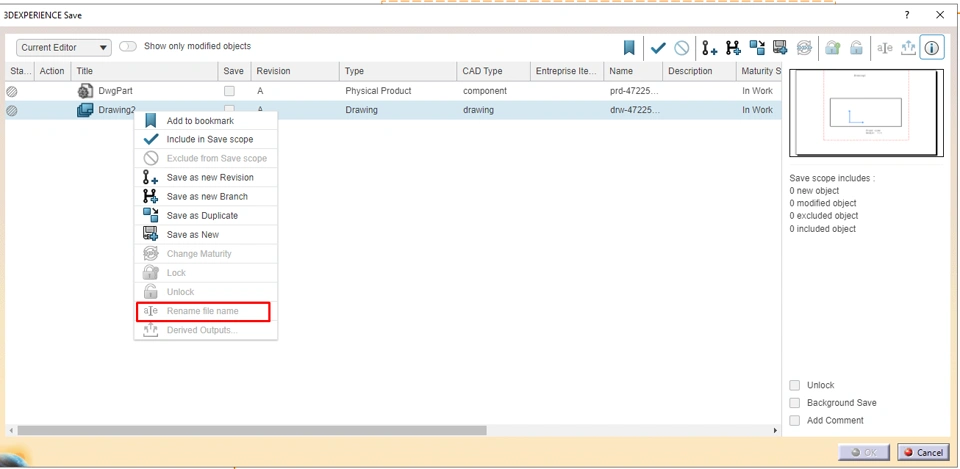The width and height of the screenshot is (960, 469).
Task: Sort by the Action column header
Action: 53,71
